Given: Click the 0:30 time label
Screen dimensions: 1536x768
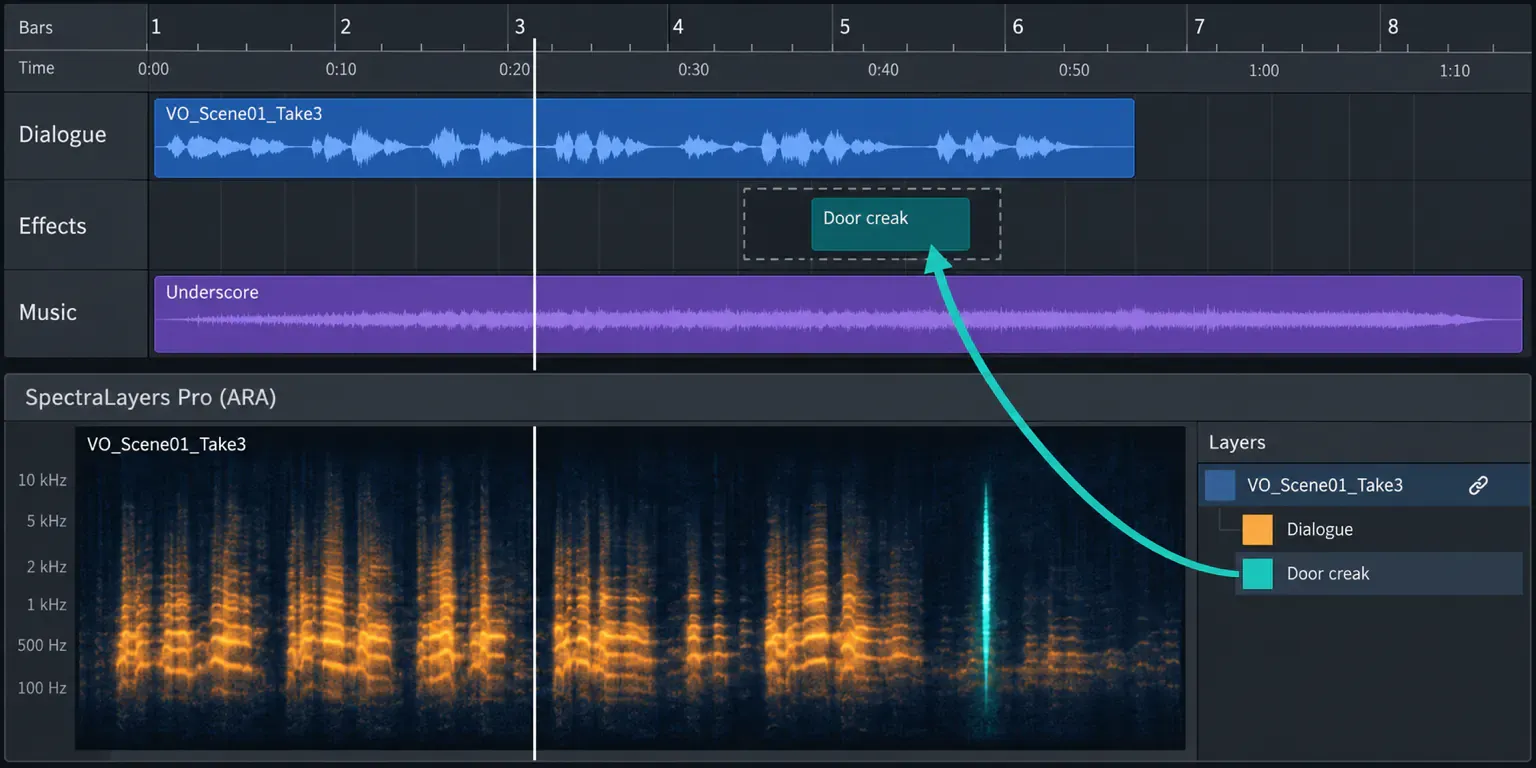Looking at the screenshot, I should coord(694,70).
